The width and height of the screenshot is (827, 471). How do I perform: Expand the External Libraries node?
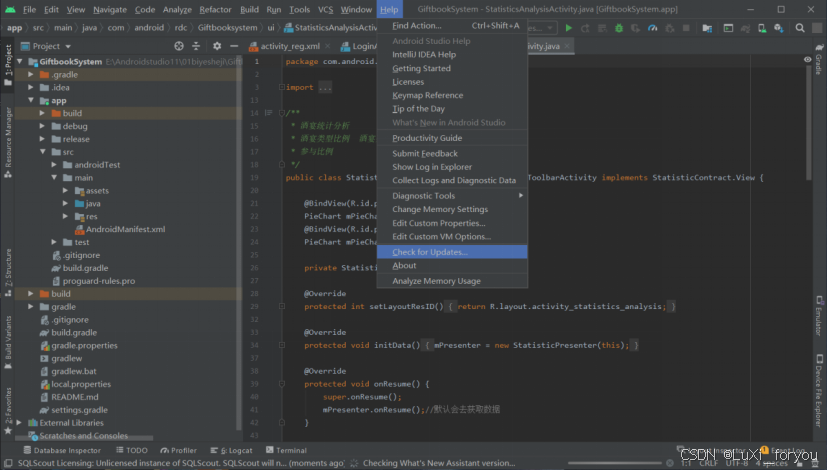click(20, 422)
